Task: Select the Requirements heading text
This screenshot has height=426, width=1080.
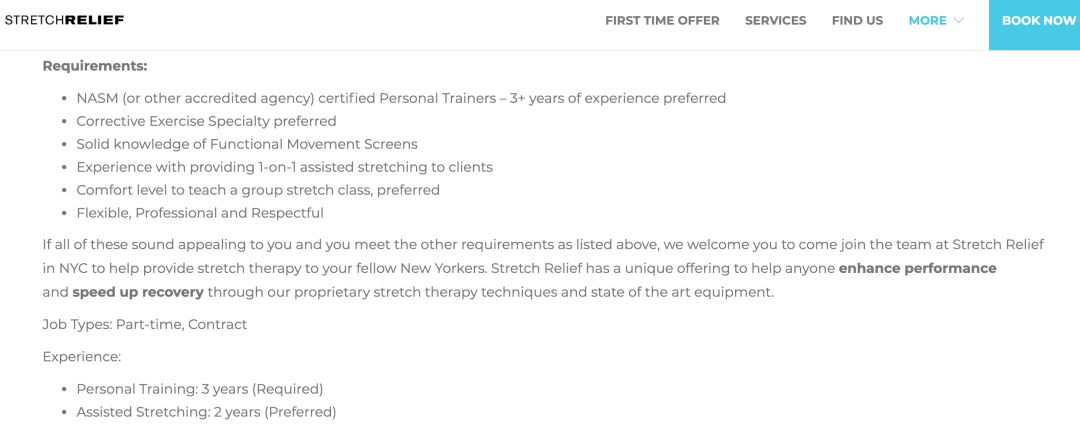Action: 95,66
